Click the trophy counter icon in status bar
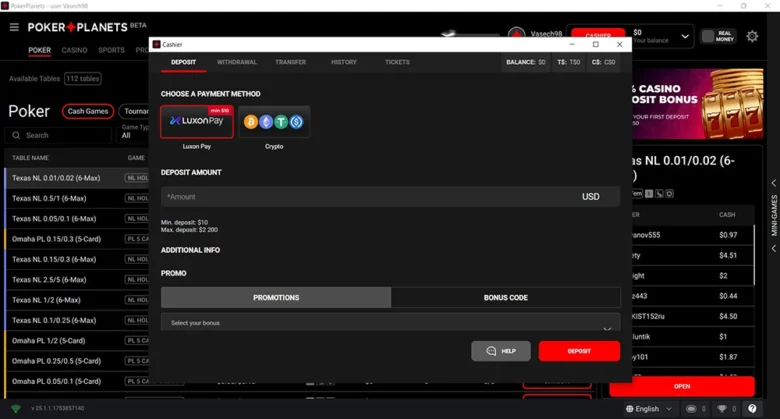The width and height of the screenshot is (780, 419). tap(722, 409)
